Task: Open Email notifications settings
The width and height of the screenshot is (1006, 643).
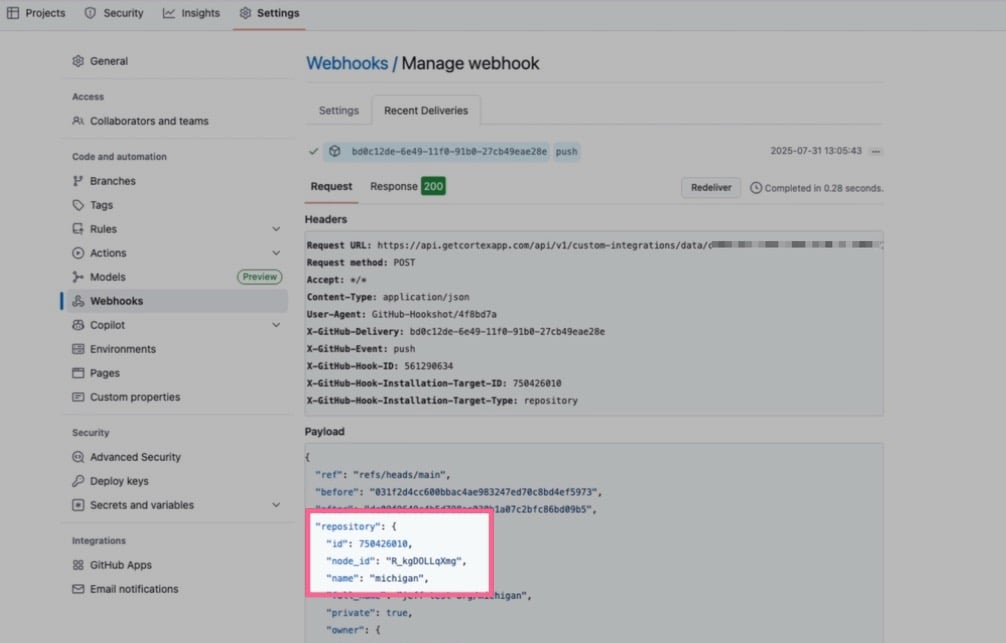Action: point(134,589)
